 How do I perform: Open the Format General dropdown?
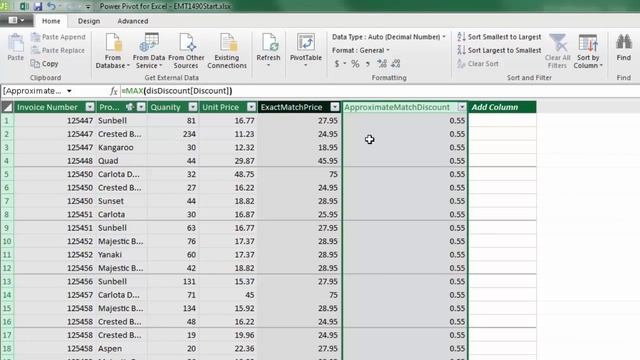(x=360, y=50)
